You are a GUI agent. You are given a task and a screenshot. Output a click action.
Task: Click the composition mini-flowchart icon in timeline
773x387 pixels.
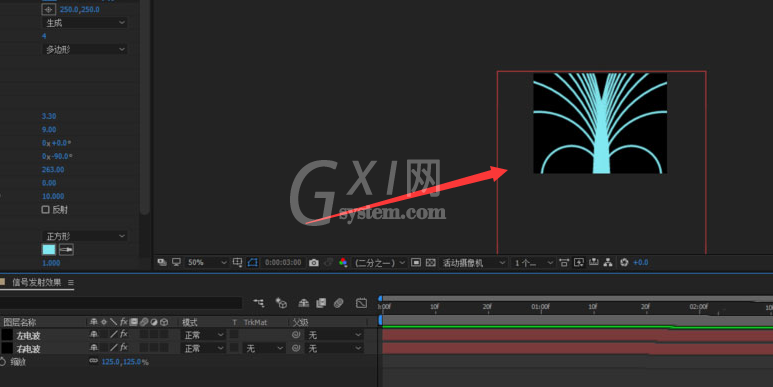[258, 303]
